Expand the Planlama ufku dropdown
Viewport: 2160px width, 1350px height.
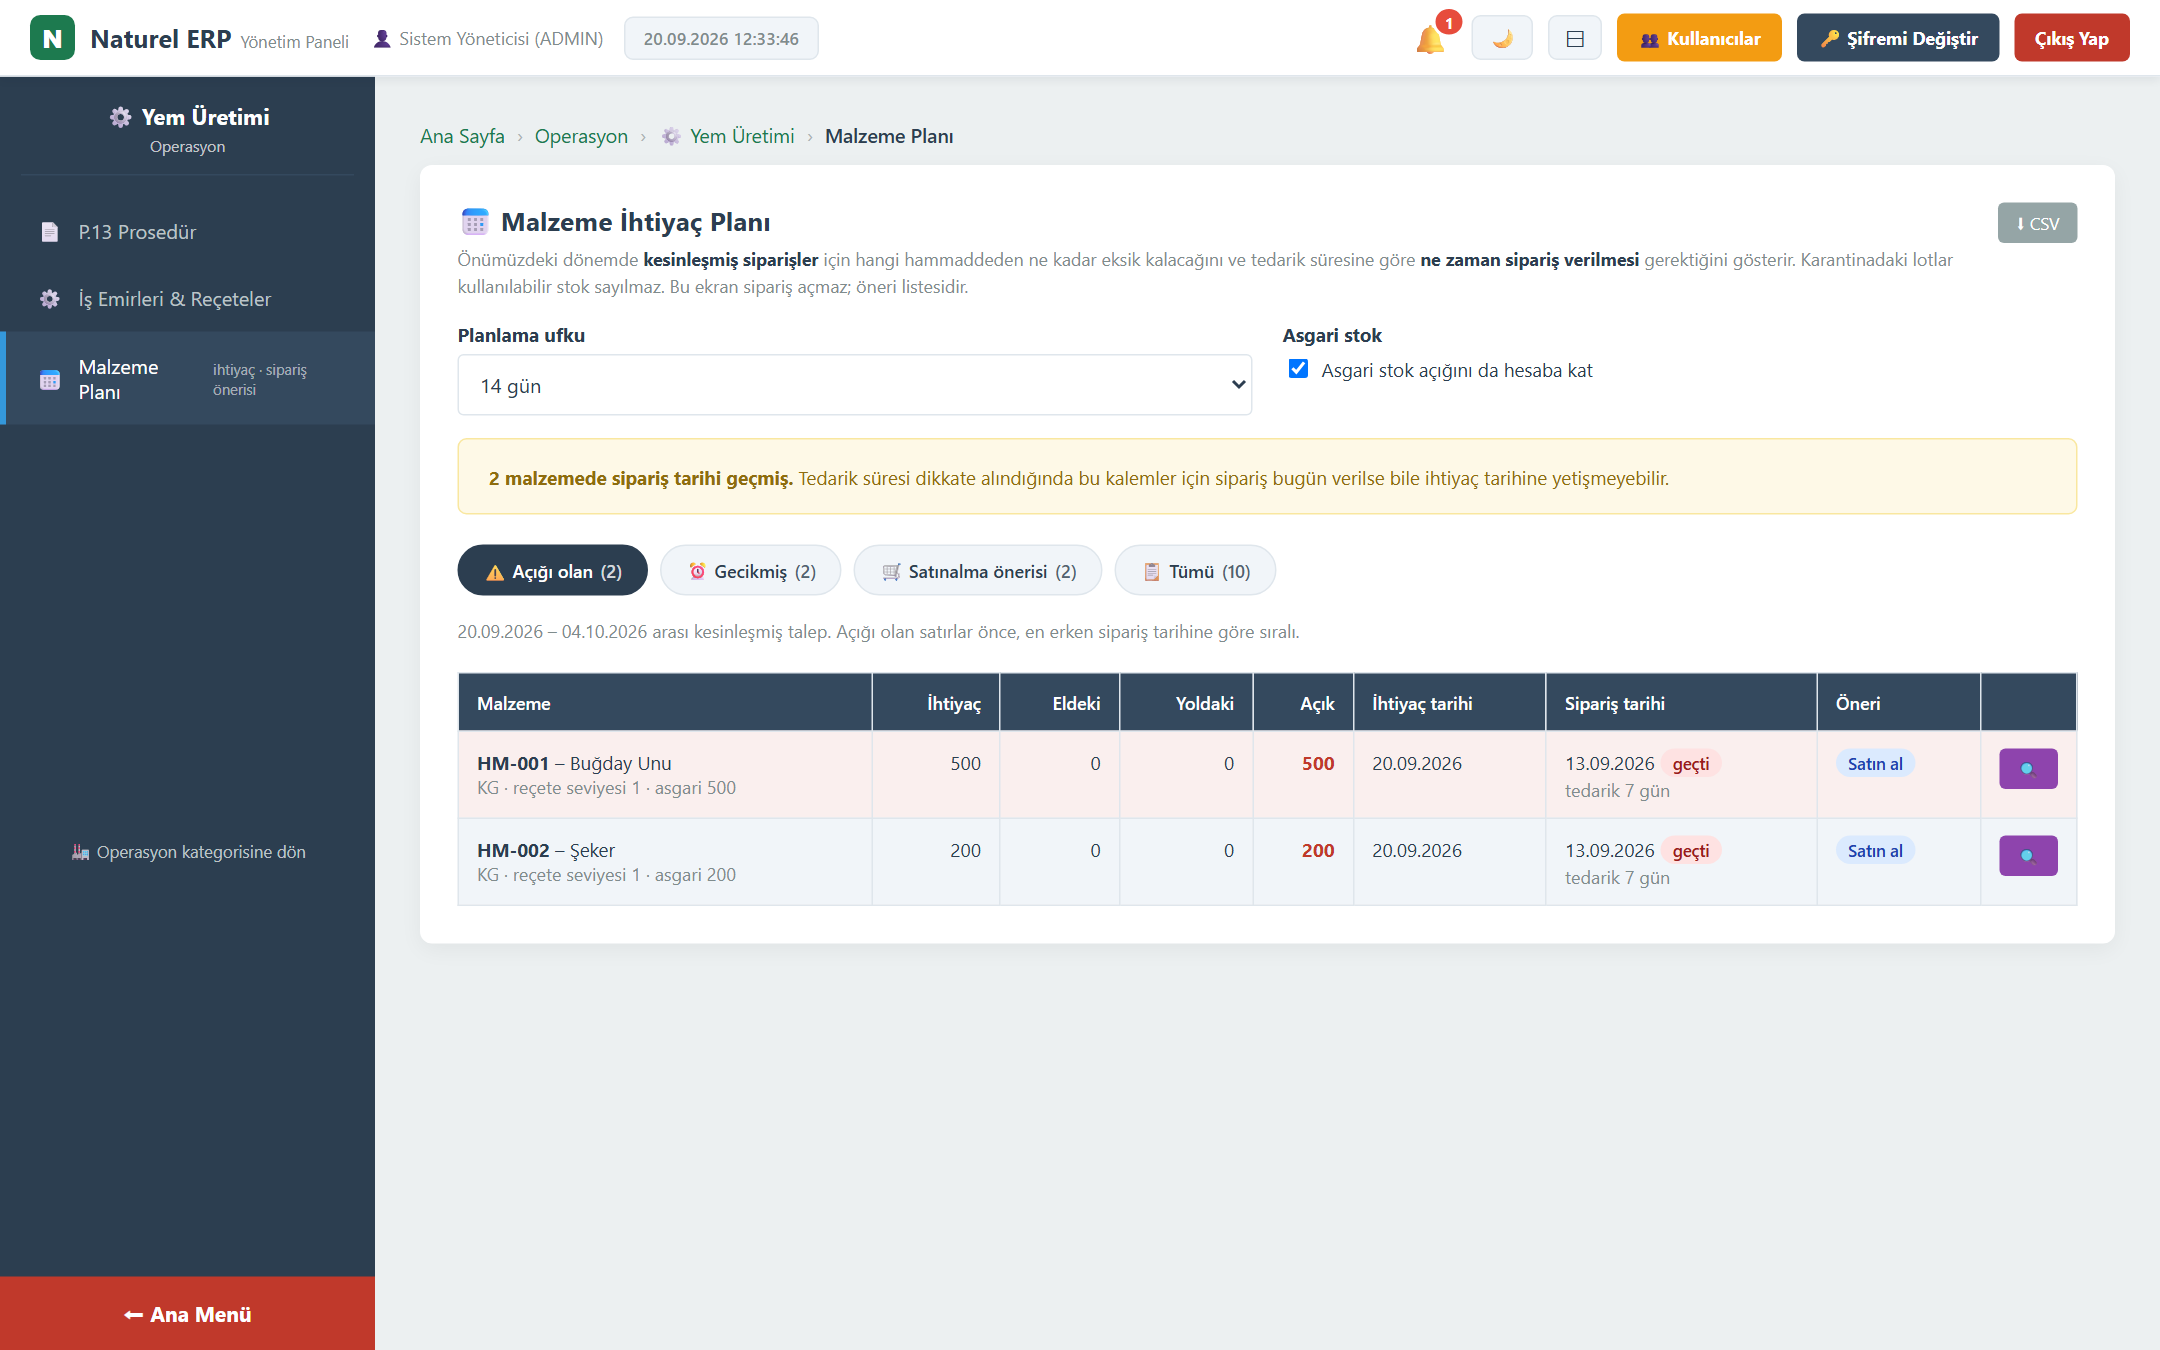pyautogui.click(x=855, y=385)
